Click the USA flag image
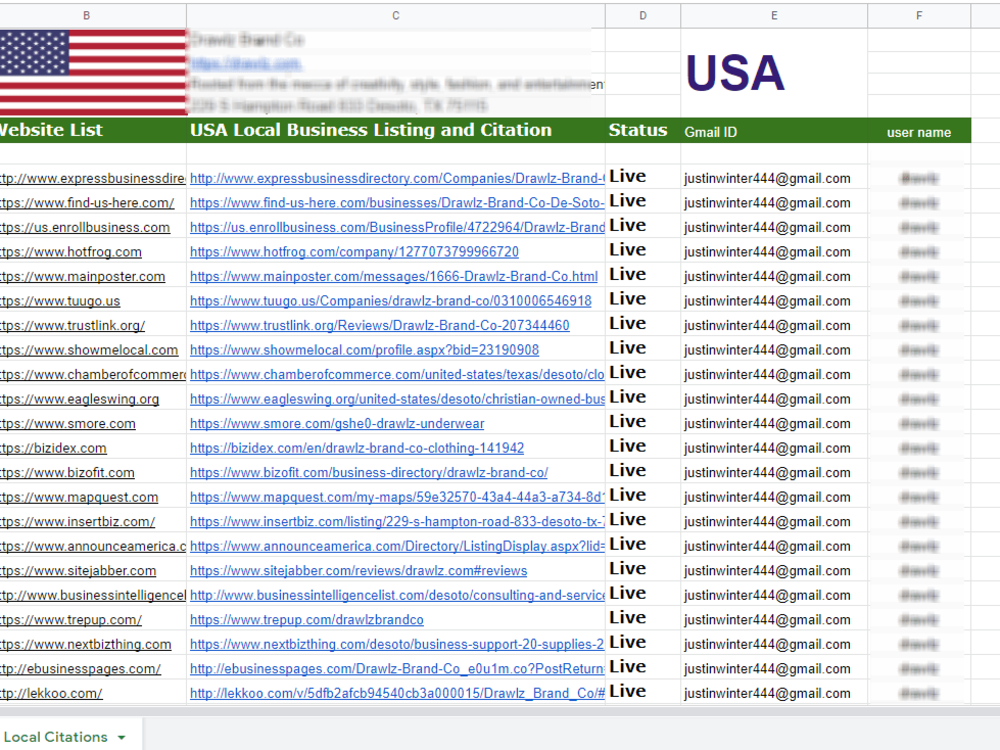The height and width of the screenshot is (750, 1000). click(93, 72)
